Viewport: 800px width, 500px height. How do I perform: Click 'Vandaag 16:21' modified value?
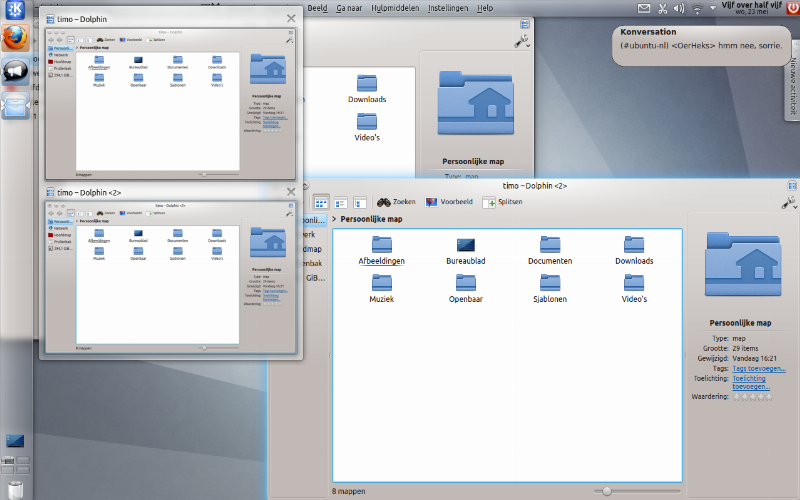coord(755,358)
